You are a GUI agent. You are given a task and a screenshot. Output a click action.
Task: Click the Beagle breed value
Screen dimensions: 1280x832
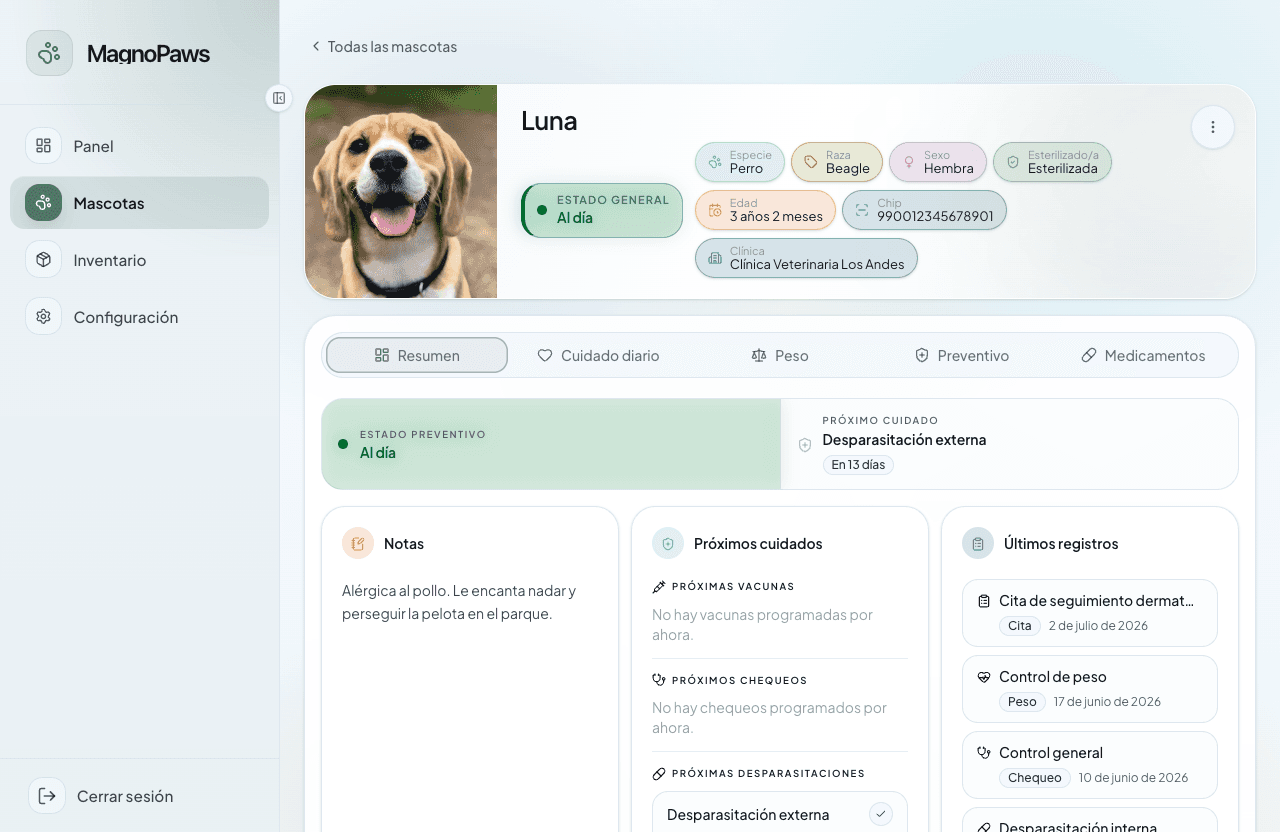848,168
